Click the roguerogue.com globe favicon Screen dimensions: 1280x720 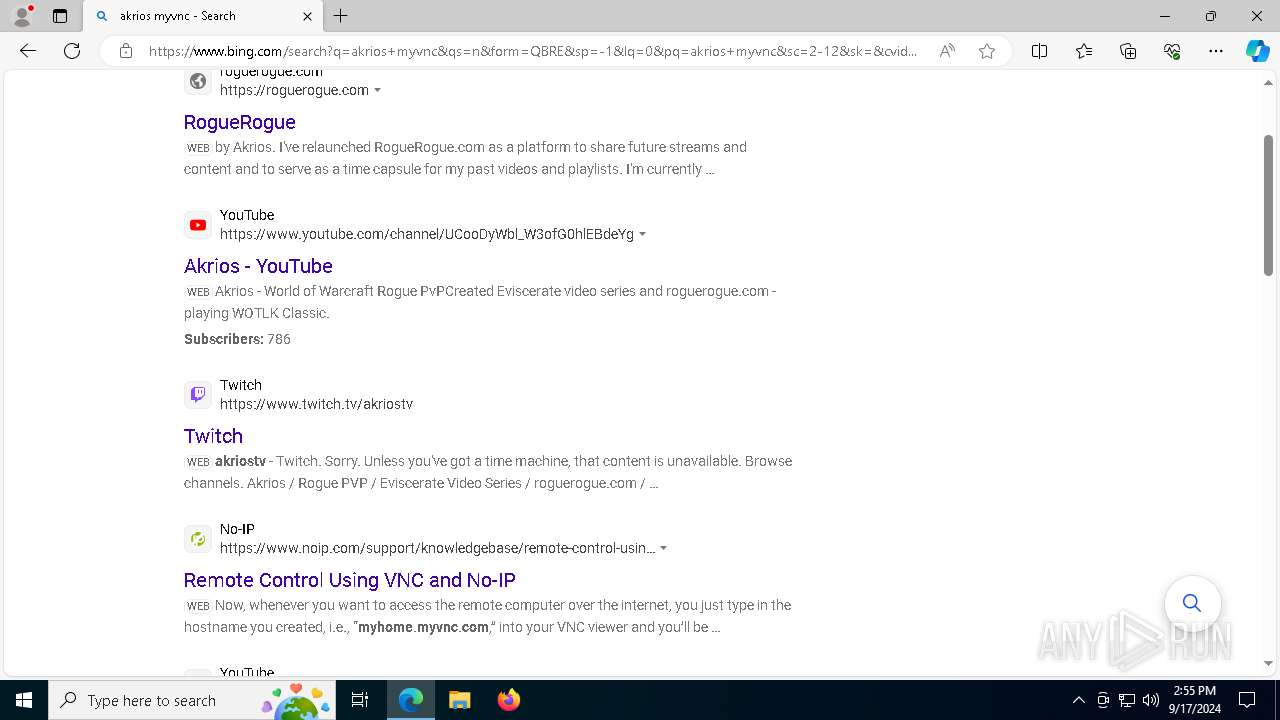click(198, 81)
